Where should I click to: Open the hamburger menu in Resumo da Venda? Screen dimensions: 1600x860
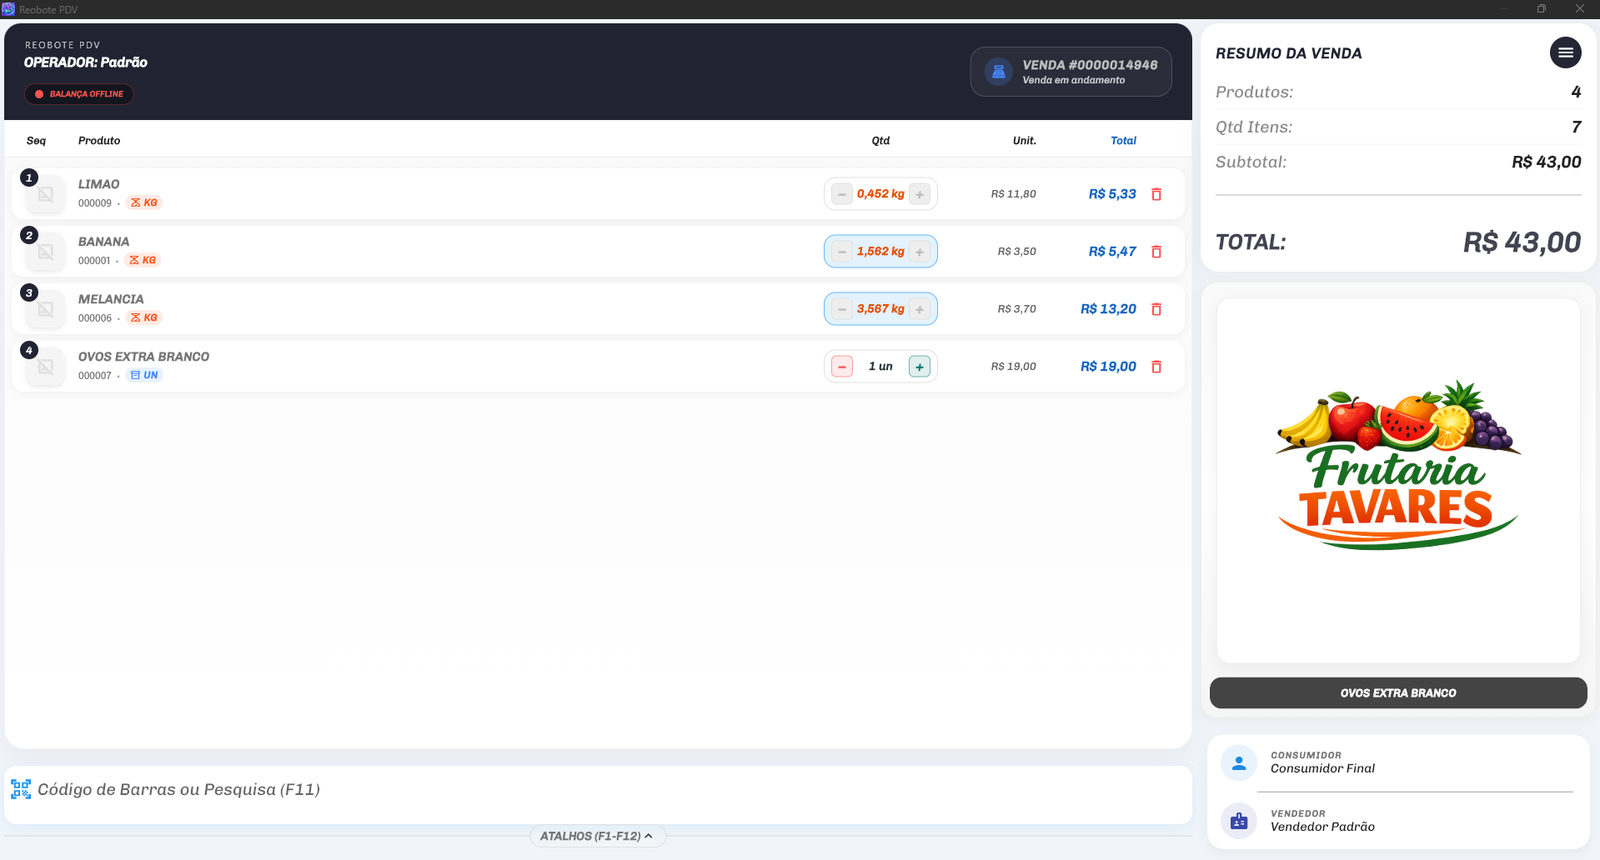(x=1565, y=53)
